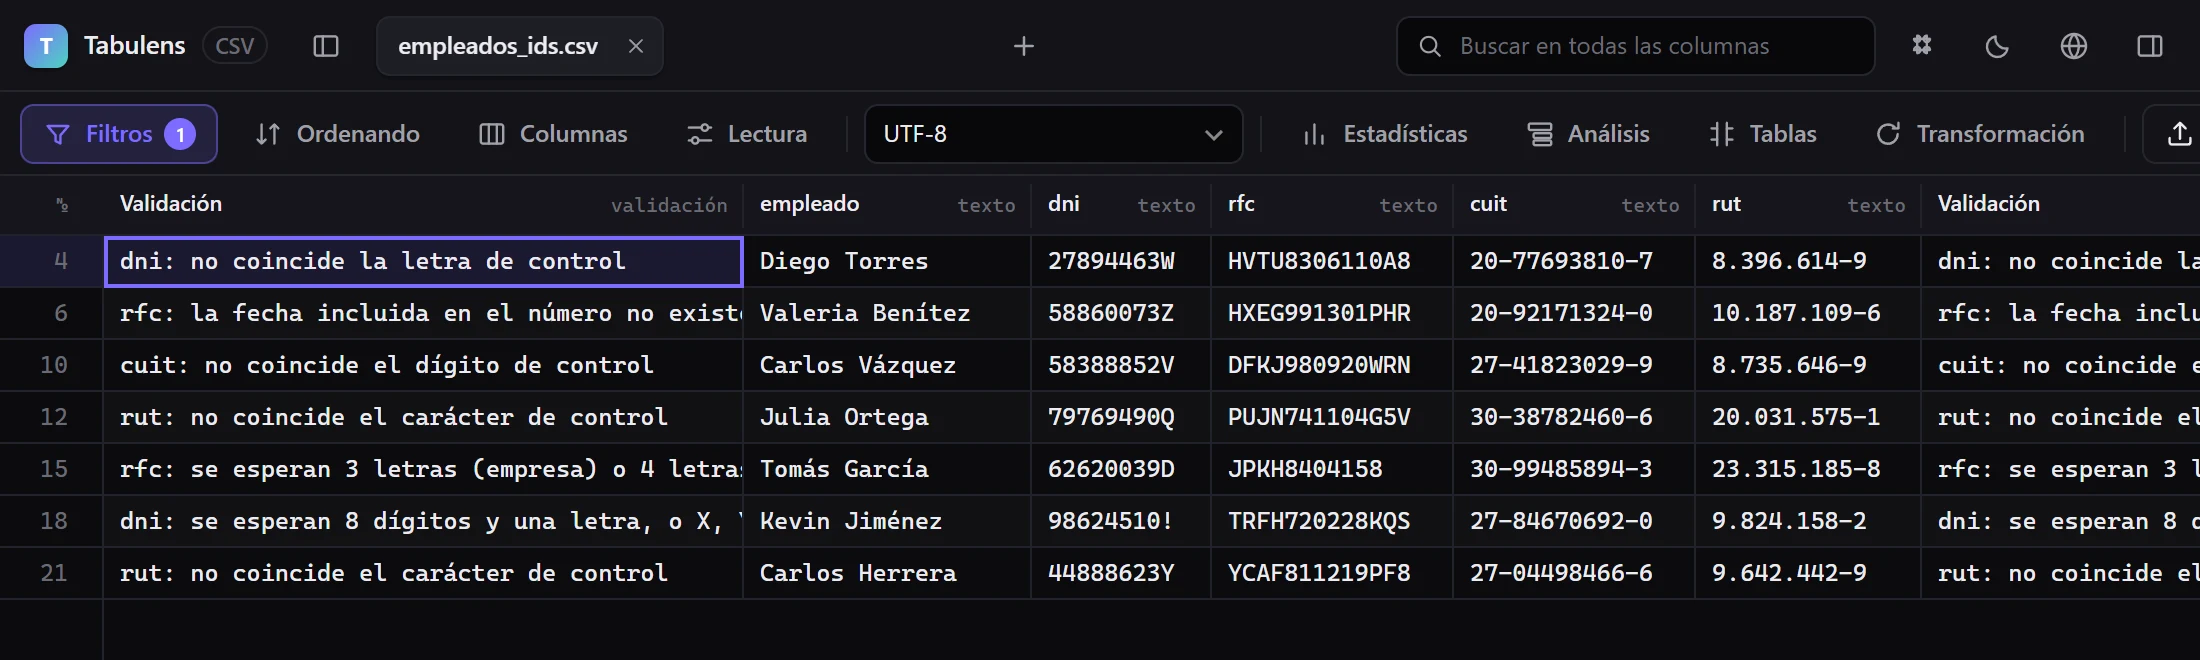
Task: Select the dni cell 27894463W
Action: (1121, 261)
